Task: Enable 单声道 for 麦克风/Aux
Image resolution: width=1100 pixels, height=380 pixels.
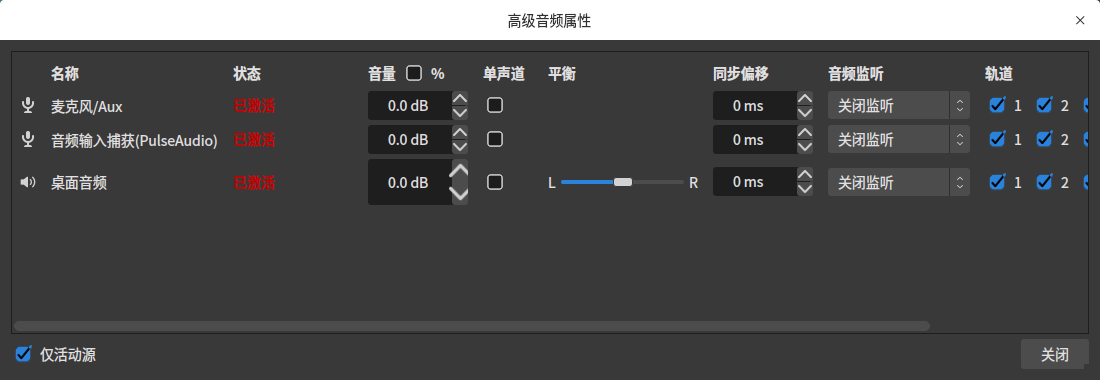Action: (x=495, y=105)
